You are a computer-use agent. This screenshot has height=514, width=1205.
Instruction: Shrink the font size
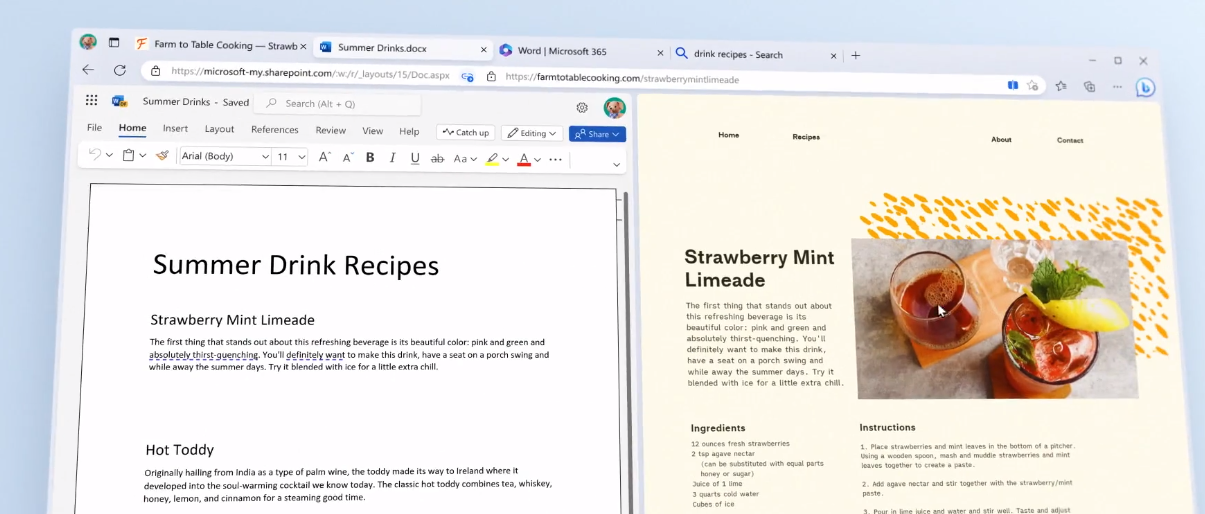(x=348, y=157)
